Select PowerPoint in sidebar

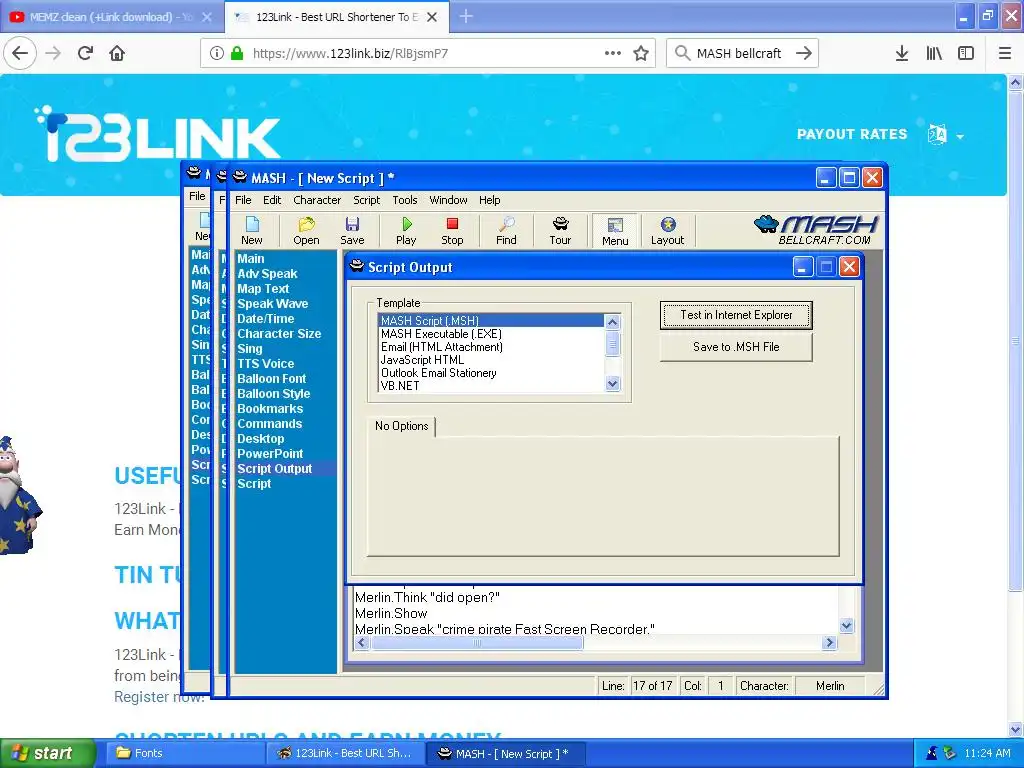click(x=270, y=454)
